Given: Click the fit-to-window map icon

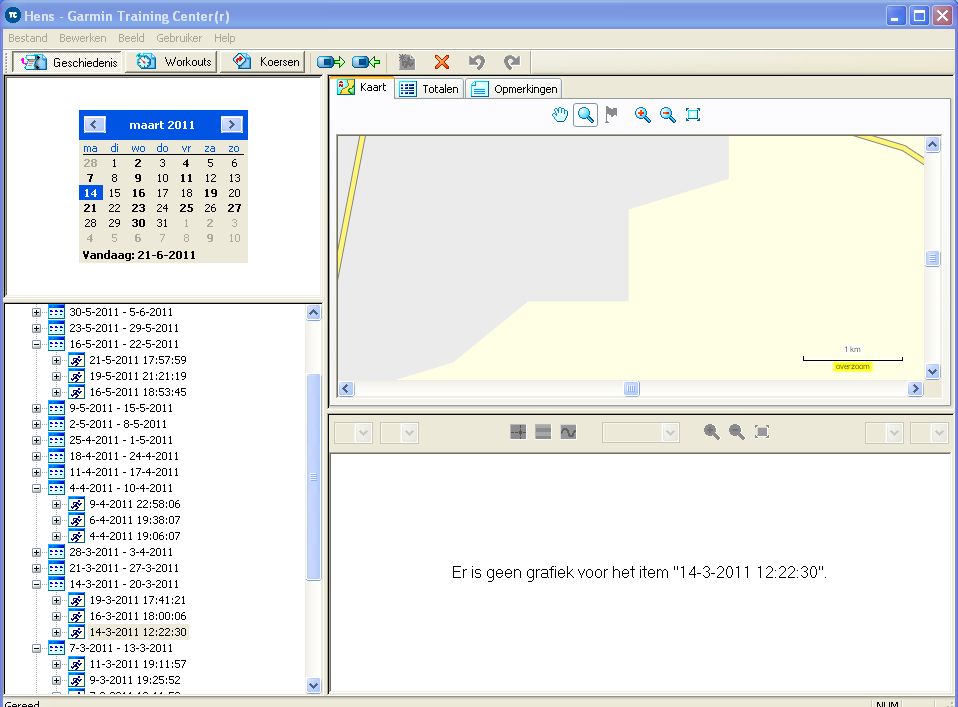Looking at the screenshot, I should [693, 115].
